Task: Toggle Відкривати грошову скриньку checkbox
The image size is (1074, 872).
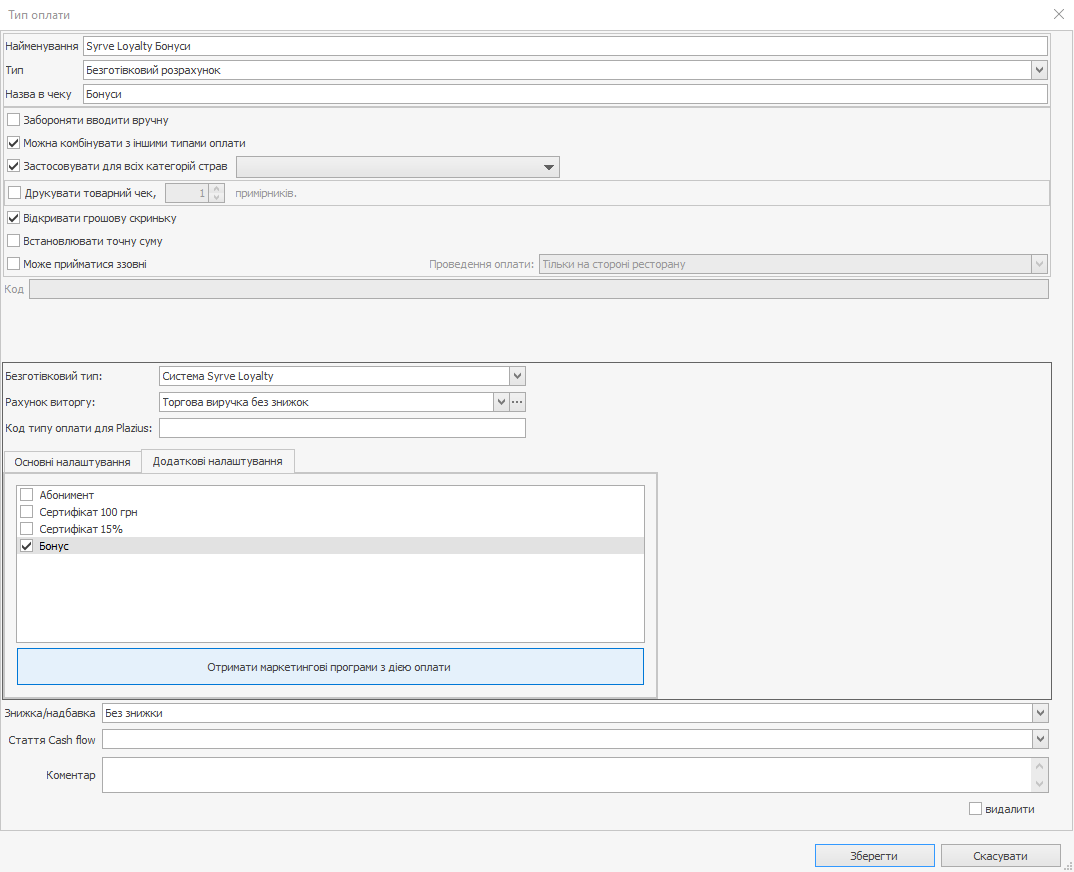Action: 14,218
